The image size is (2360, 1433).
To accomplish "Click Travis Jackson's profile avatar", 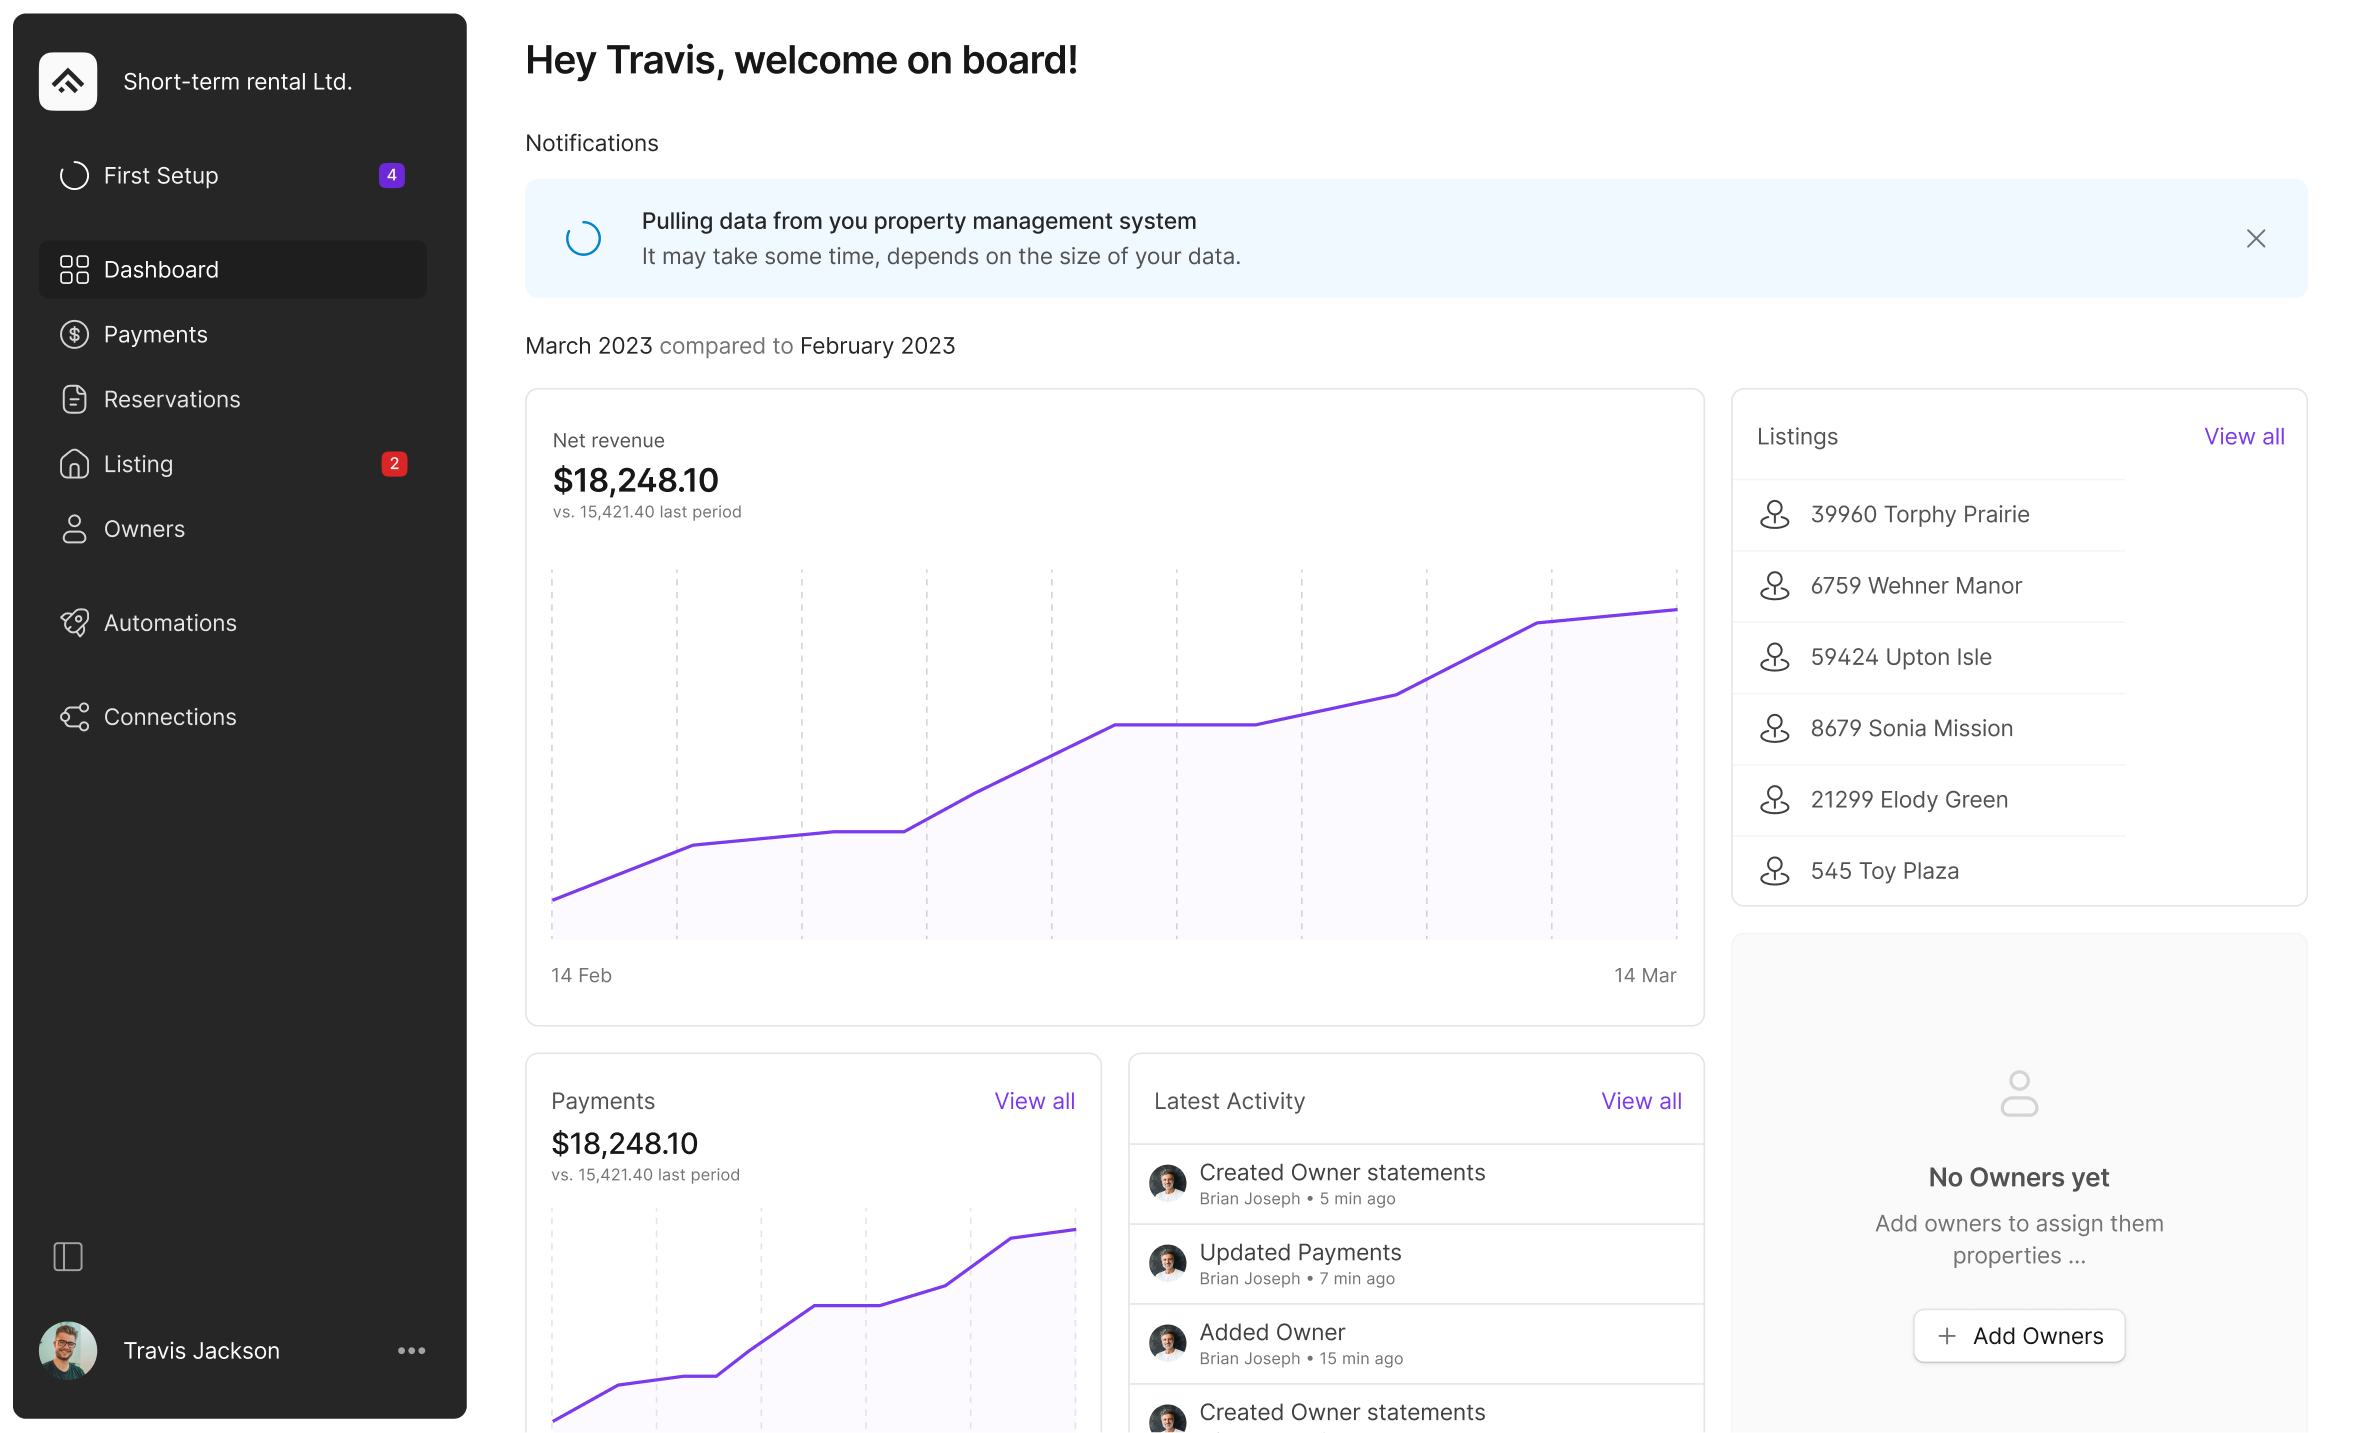I will tap(68, 1350).
